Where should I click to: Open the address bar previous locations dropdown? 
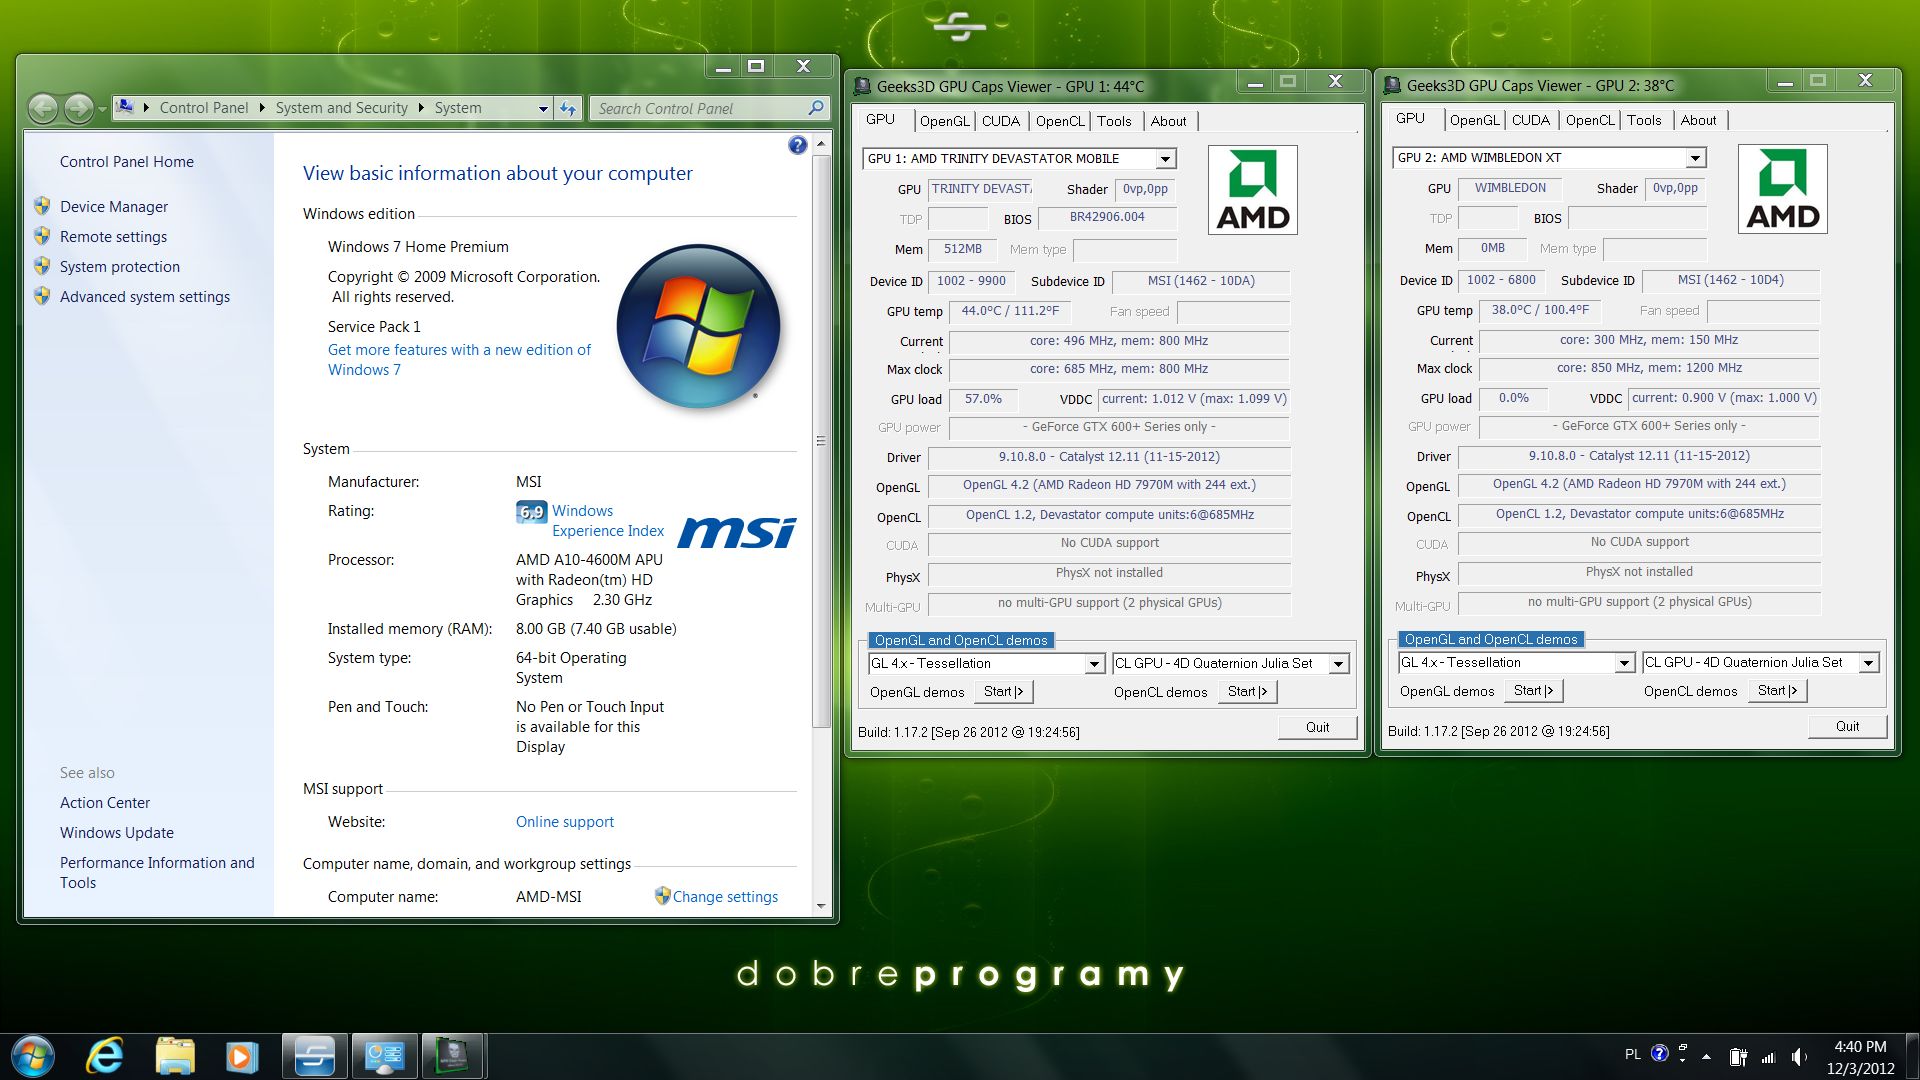pos(543,108)
